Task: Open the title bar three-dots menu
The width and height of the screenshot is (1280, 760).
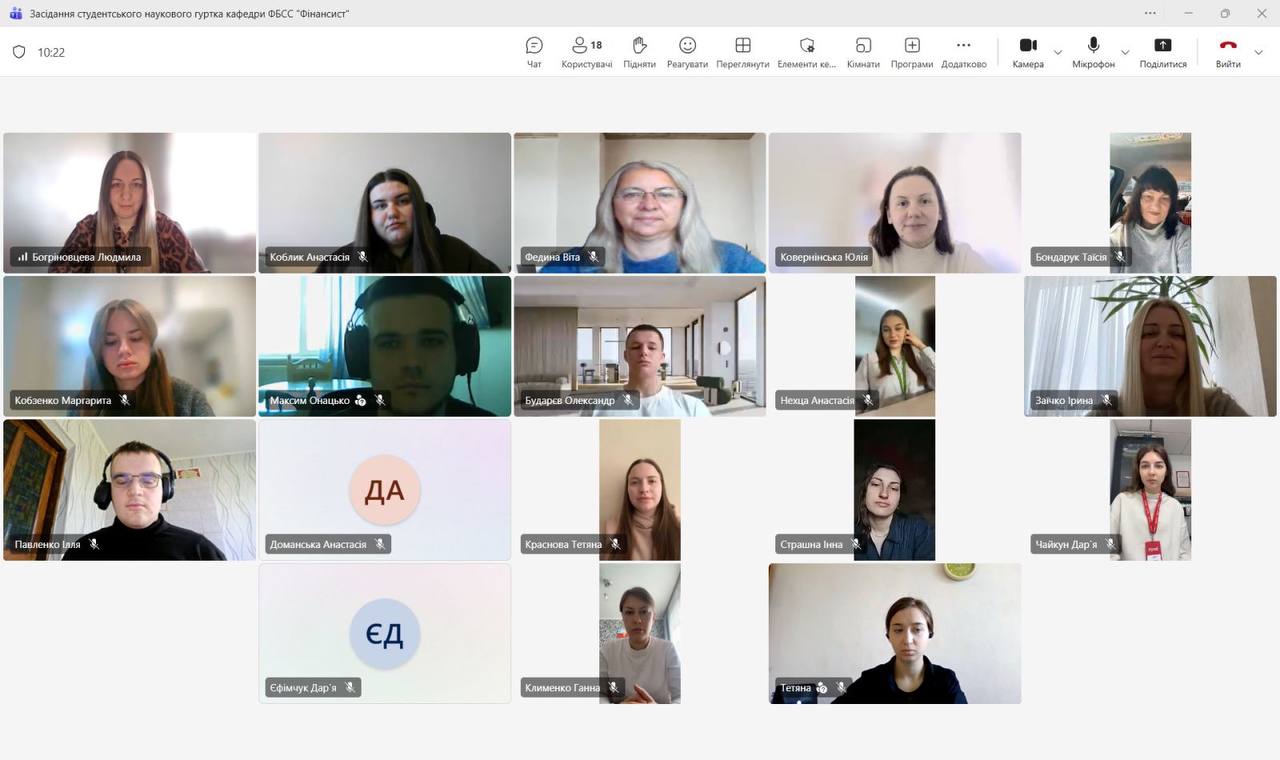Action: click(1151, 13)
